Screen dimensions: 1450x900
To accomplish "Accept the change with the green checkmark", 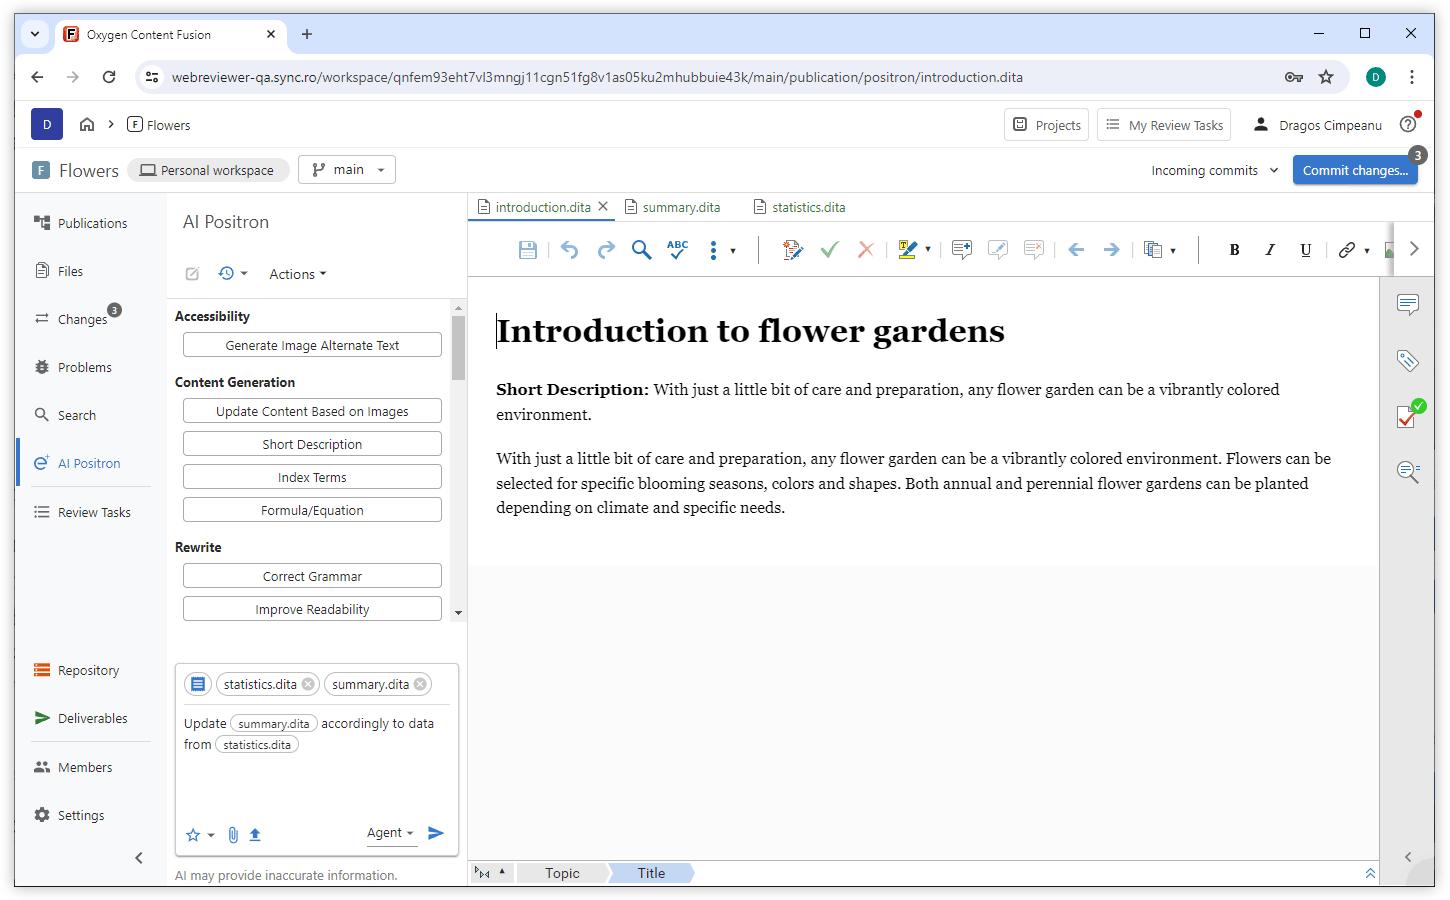I will coord(829,250).
